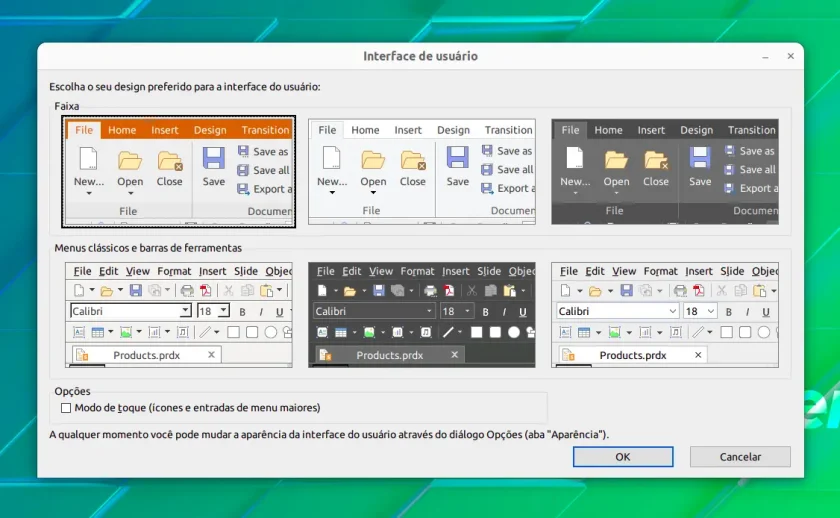Choose the leftmost light classic menus thumbnail

[178, 315]
